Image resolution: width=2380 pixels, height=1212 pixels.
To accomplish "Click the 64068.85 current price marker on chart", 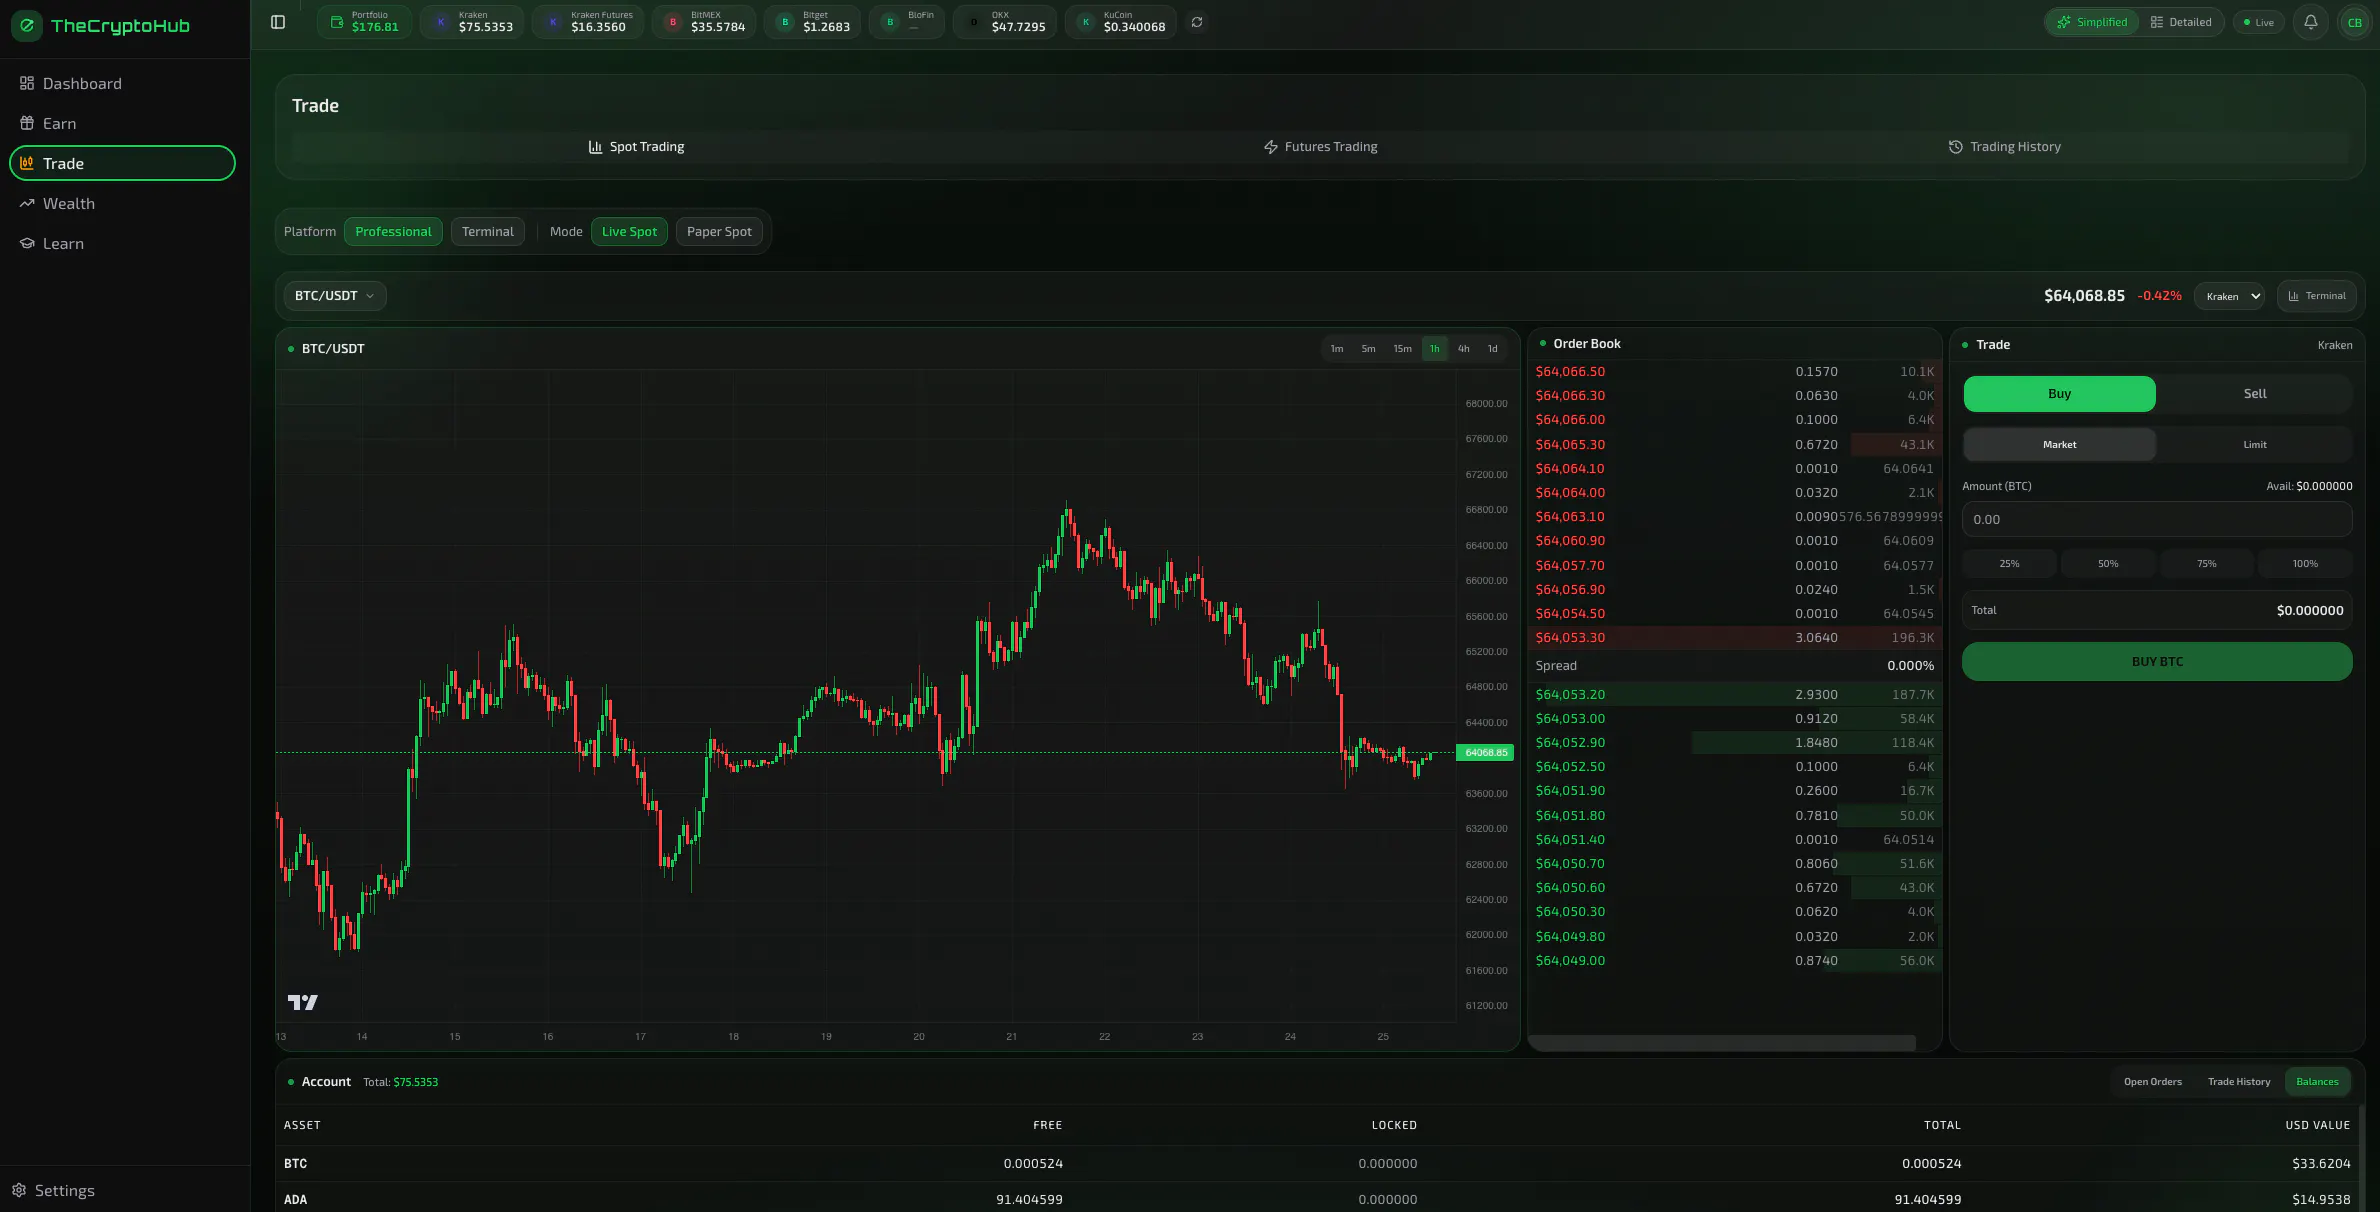I will [x=1485, y=753].
